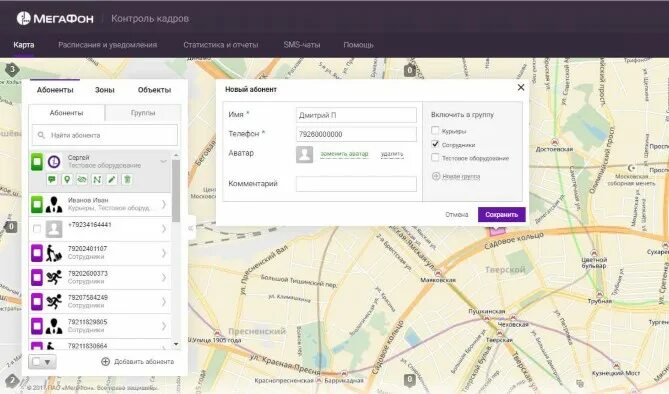Click the Найти абонента search field
669x394 pixels.
click(105, 135)
